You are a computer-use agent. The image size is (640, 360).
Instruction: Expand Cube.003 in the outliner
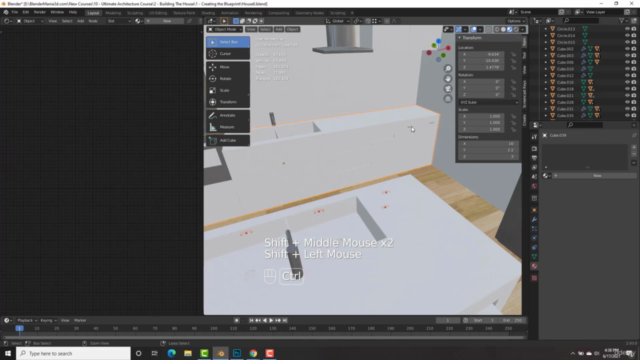tap(546, 56)
